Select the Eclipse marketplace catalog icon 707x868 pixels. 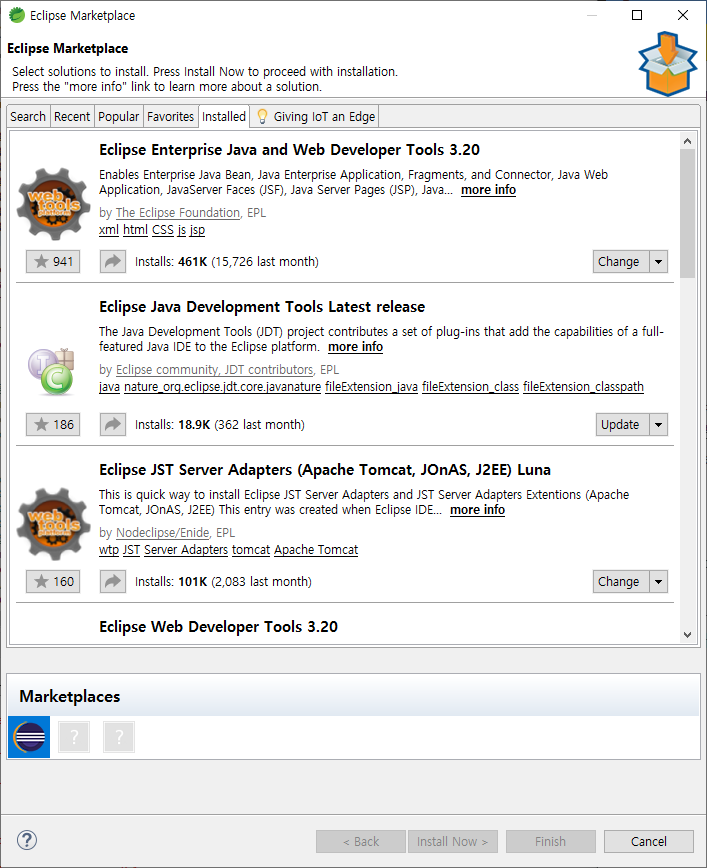click(x=29, y=737)
